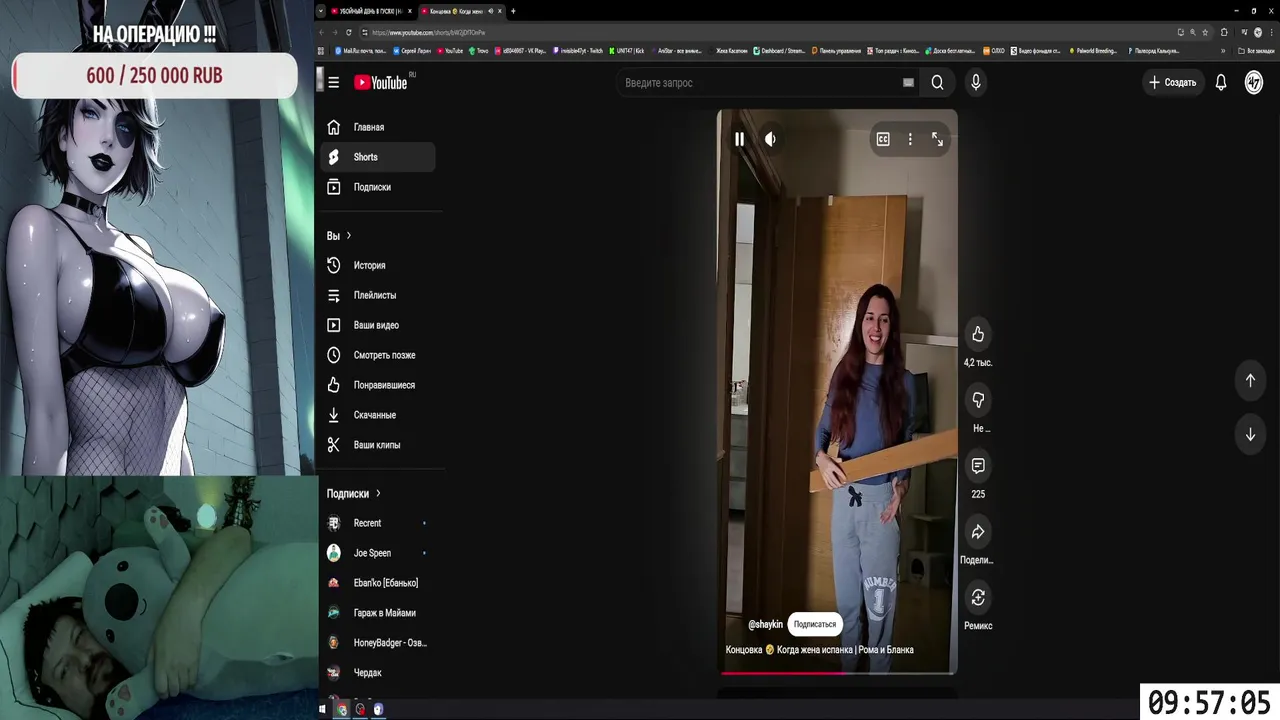Viewport: 1280px width, 720px height.
Task: Create a remix with Ремикс icon
Action: pos(978,598)
